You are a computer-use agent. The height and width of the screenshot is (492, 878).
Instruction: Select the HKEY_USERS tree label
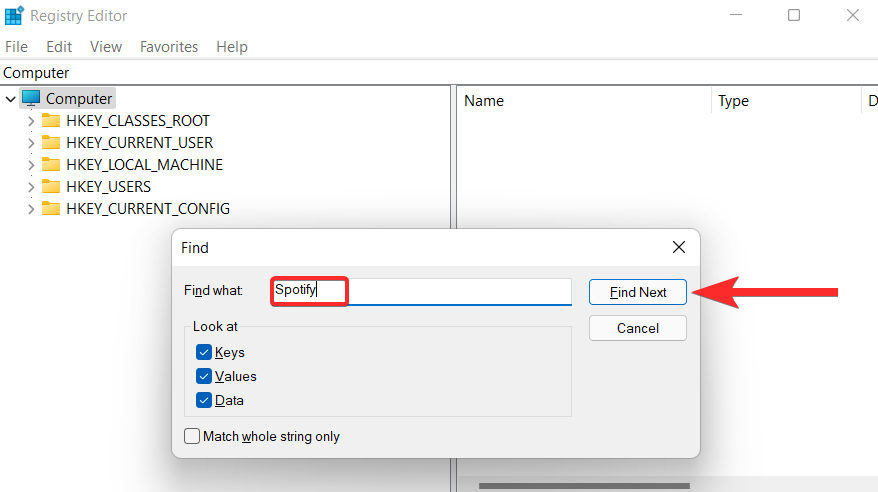pos(109,186)
